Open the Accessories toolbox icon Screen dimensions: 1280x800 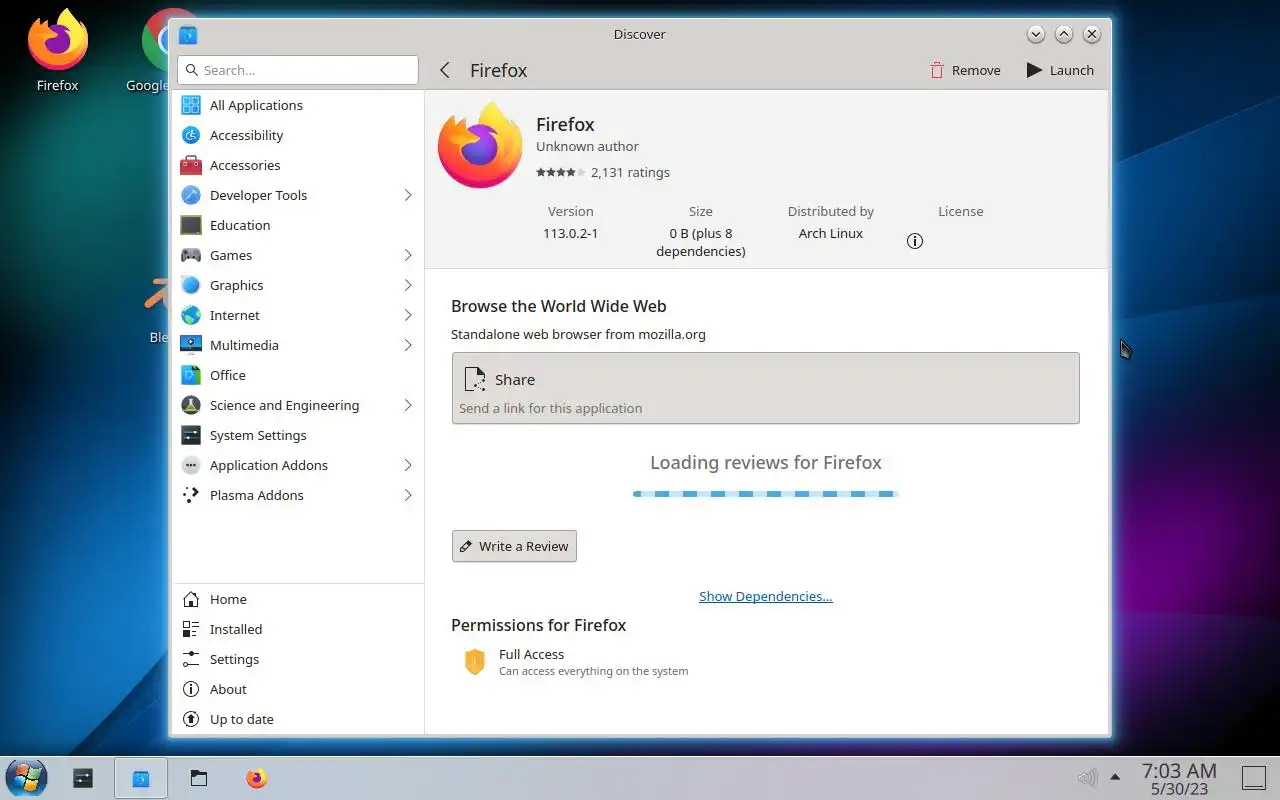click(x=191, y=165)
